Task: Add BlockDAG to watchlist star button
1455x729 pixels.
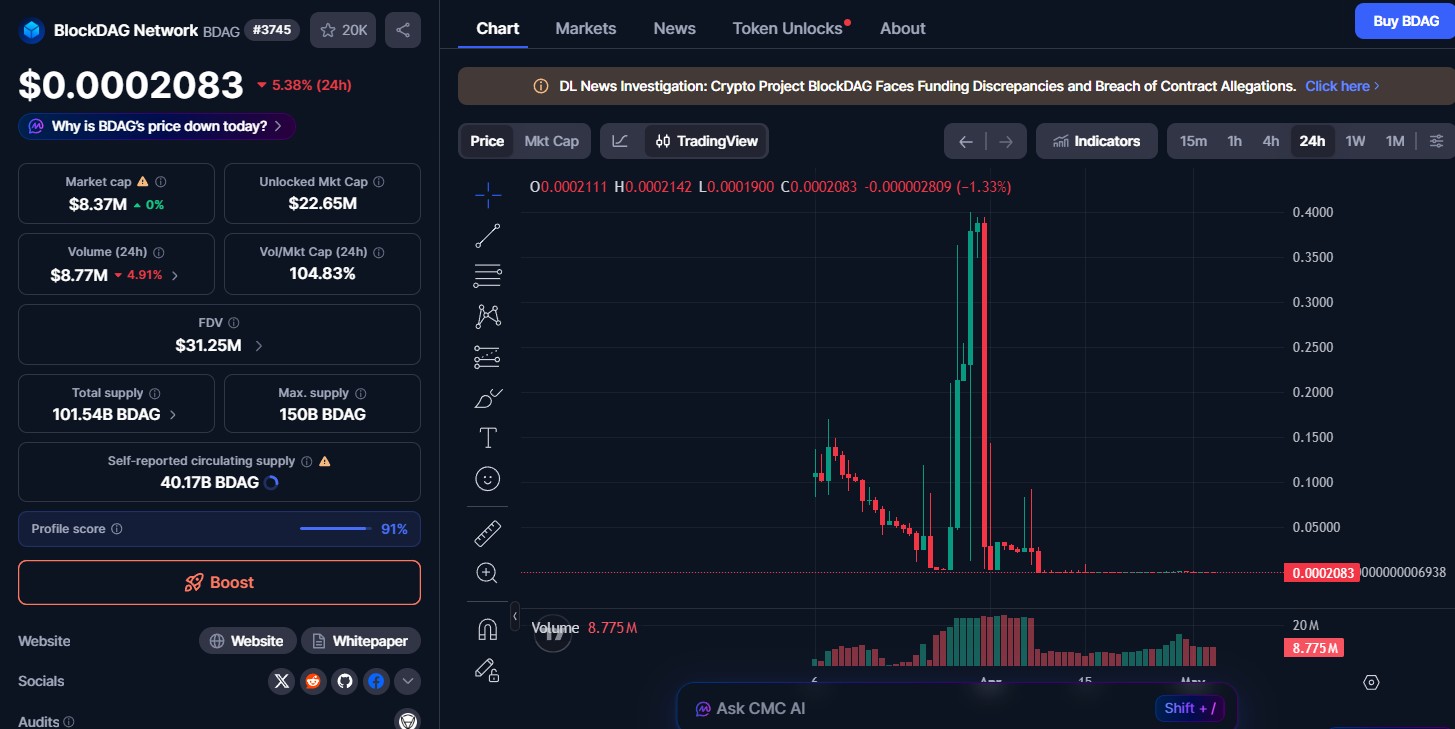Action: tap(343, 30)
